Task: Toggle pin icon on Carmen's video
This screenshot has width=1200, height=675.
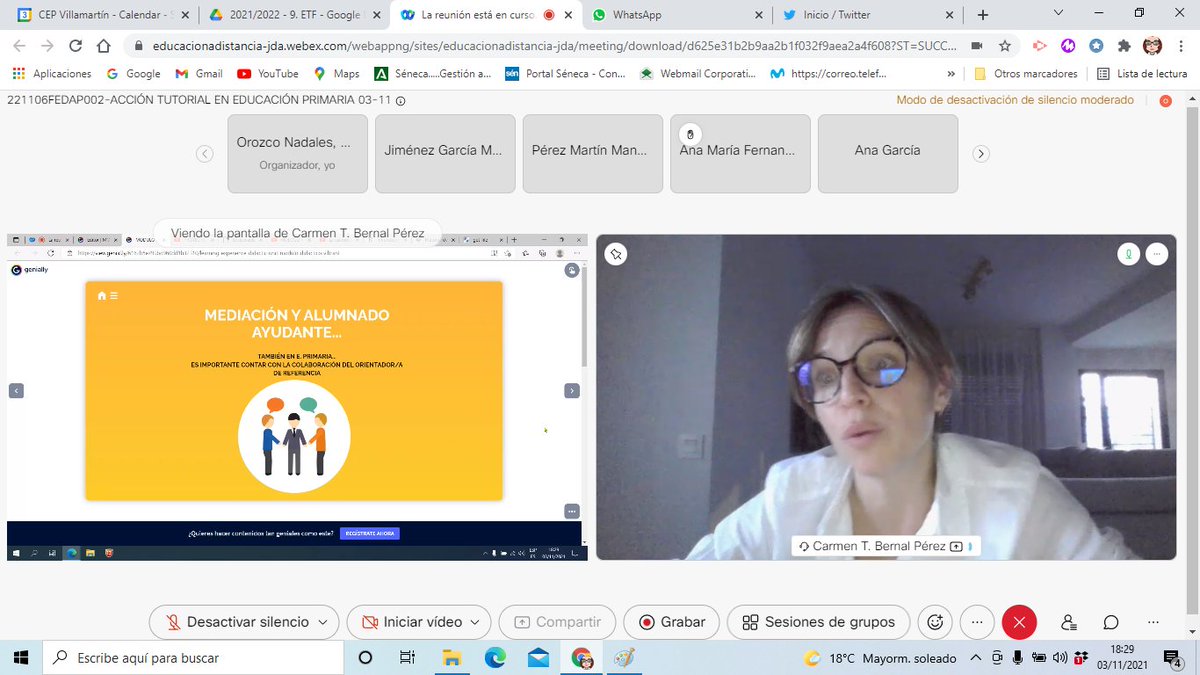Action: point(616,254)
